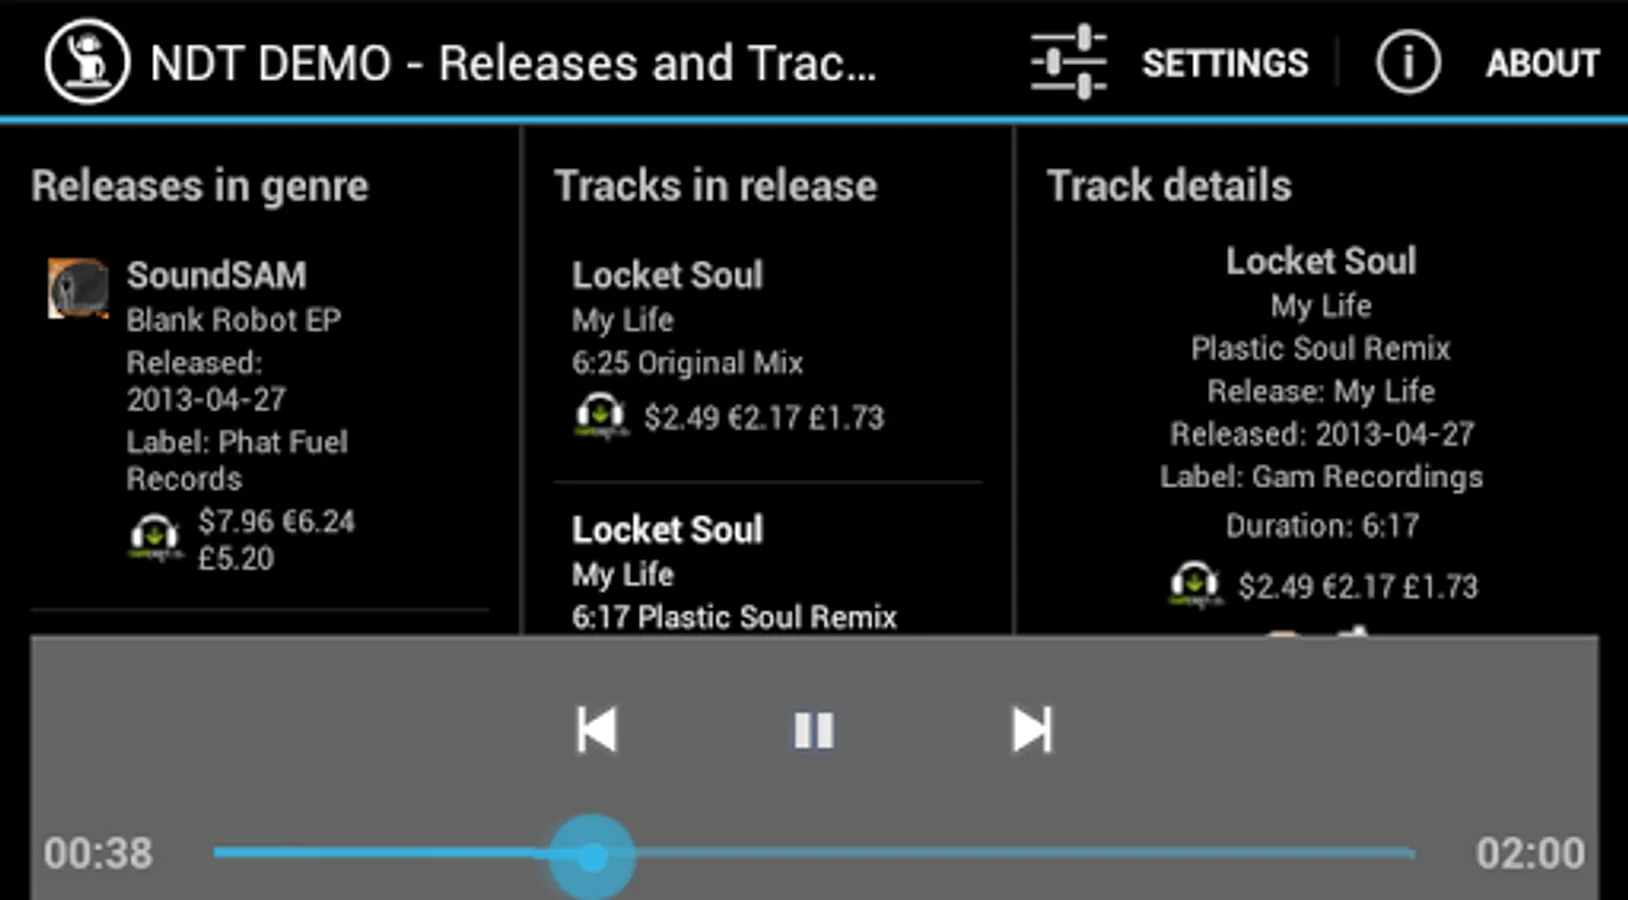1628x900 pixels.
Task: Open the About info icon
Action: click(1408, 62)
